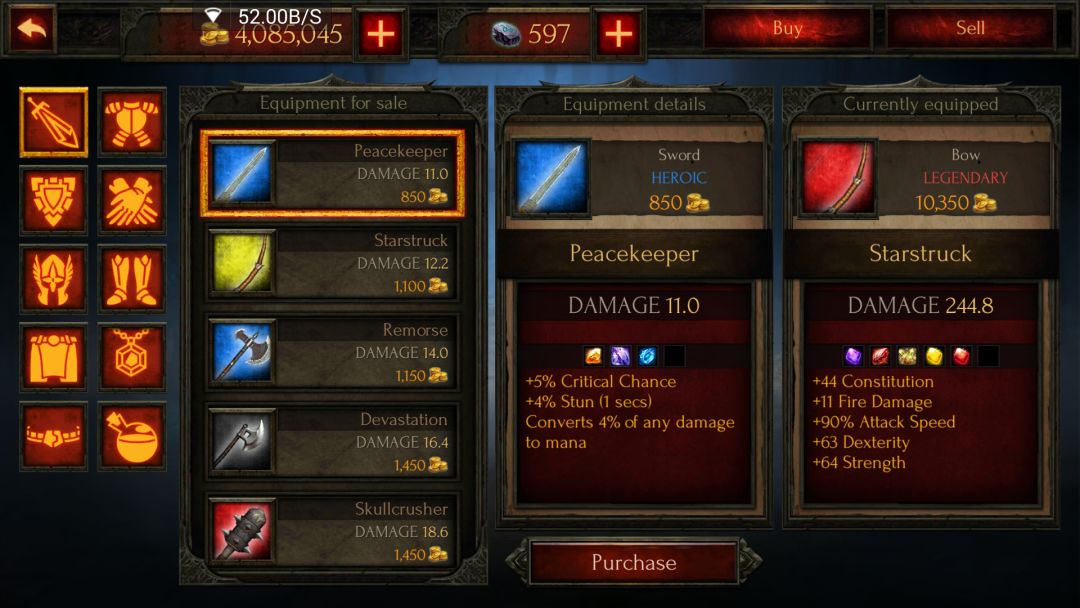
Task: Choose Devastation axe for 1,450 gold
Action: click(333, 443)
